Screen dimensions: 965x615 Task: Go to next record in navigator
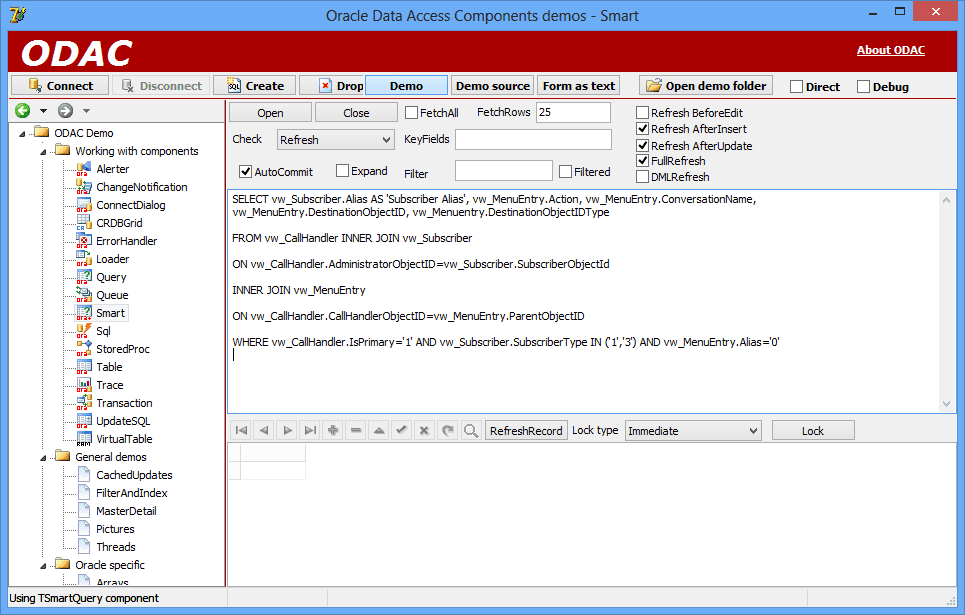pos(287,430)
